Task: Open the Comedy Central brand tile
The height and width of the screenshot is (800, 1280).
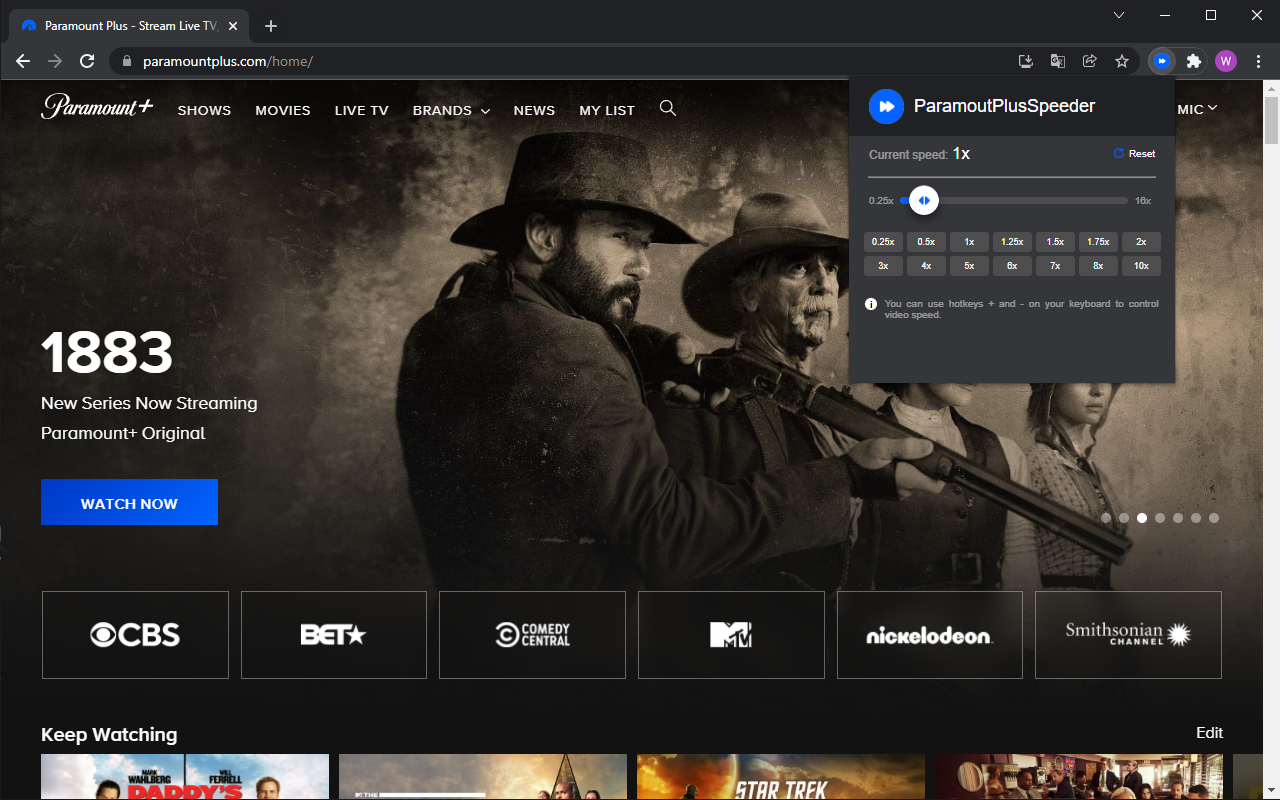Action: click(x=532, y=635)
